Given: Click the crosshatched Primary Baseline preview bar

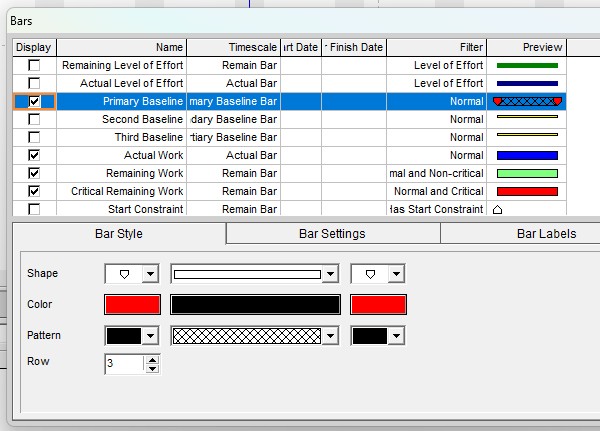Looking at the screenshot, I should click(527, 101).
